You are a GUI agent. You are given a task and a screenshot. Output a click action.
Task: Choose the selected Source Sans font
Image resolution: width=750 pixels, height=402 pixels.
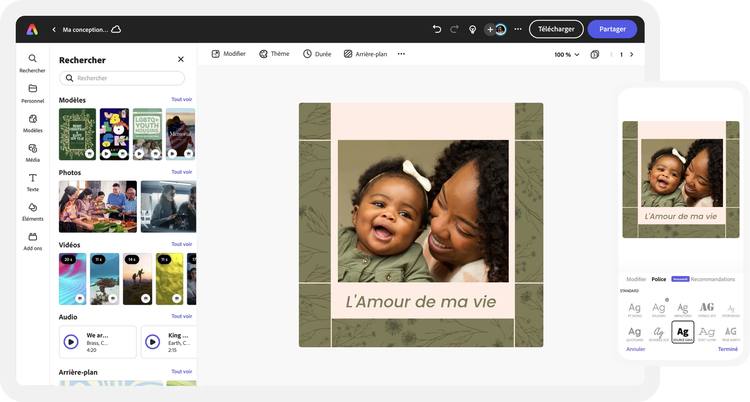(x=683, y=332)
